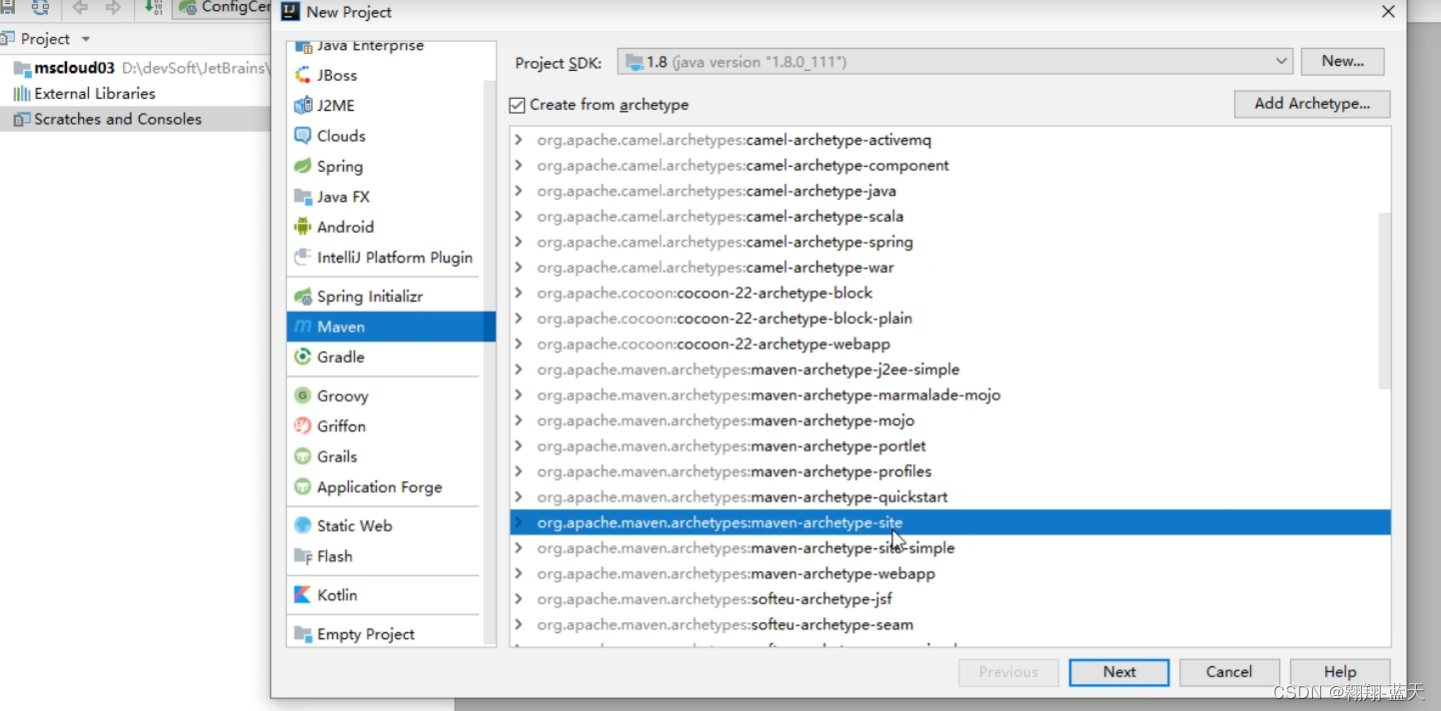Click External Libraries bars icon

click(21, 94)
